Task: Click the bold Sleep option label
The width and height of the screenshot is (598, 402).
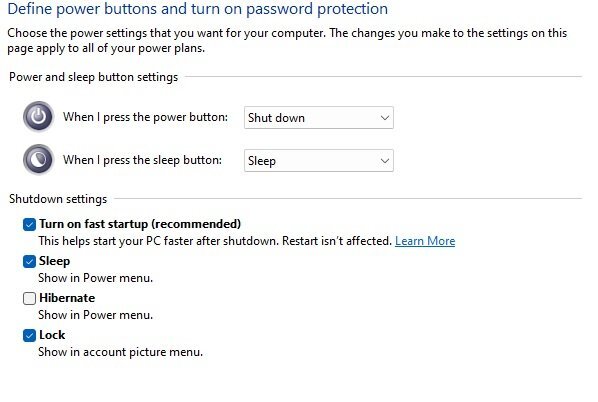Action: (55, 261)
